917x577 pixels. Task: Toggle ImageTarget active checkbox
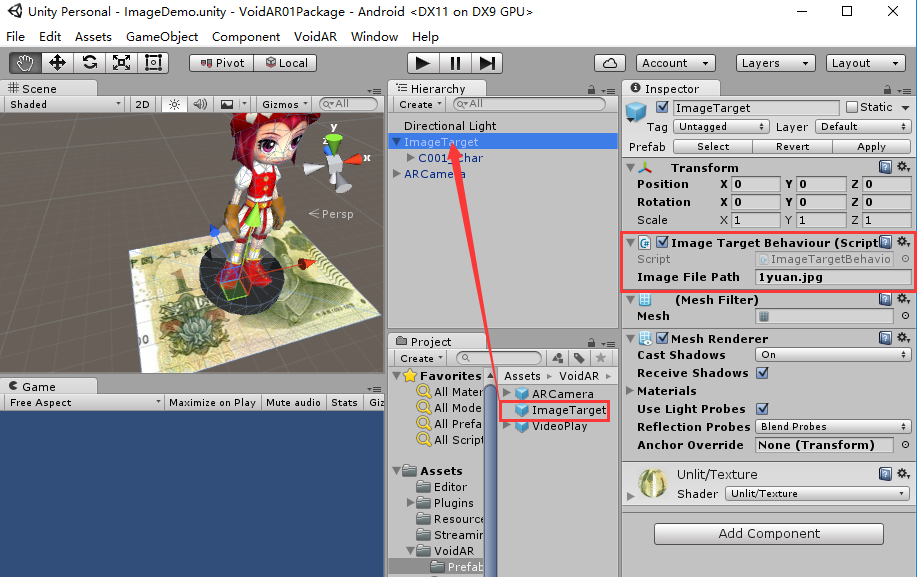point(662,107)
